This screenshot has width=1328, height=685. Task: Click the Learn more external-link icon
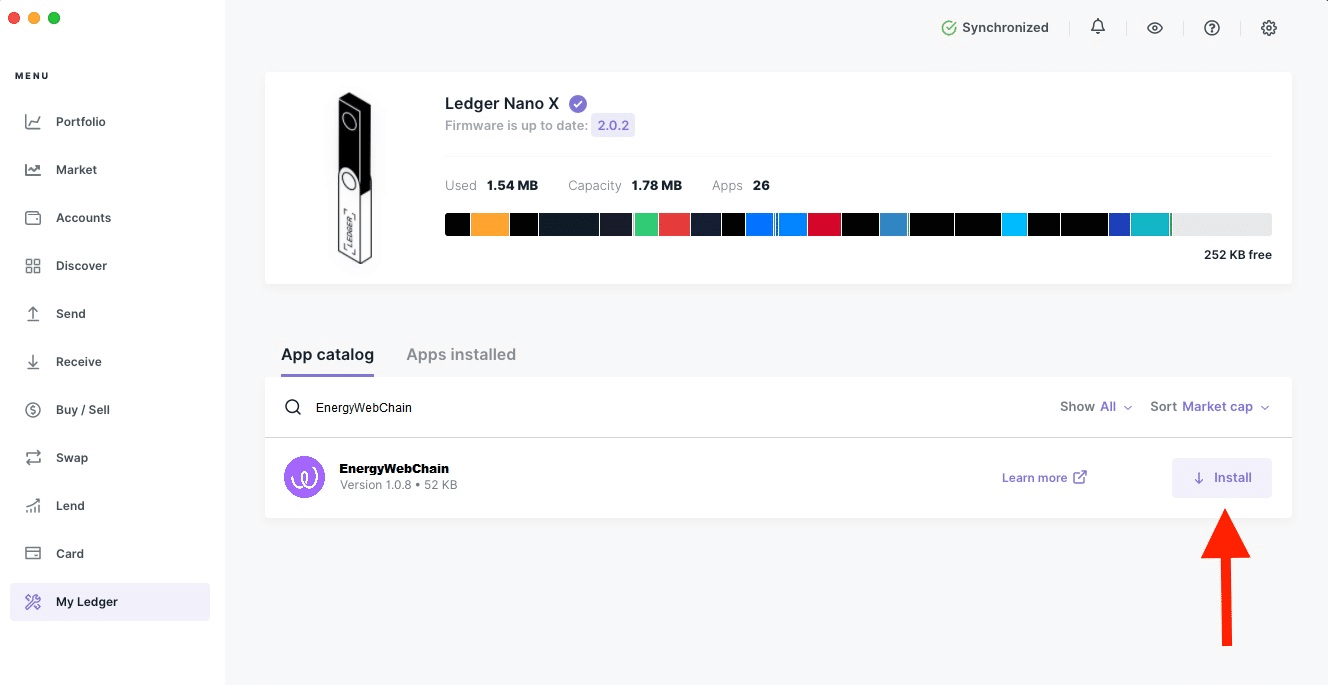pos(1080,477)
